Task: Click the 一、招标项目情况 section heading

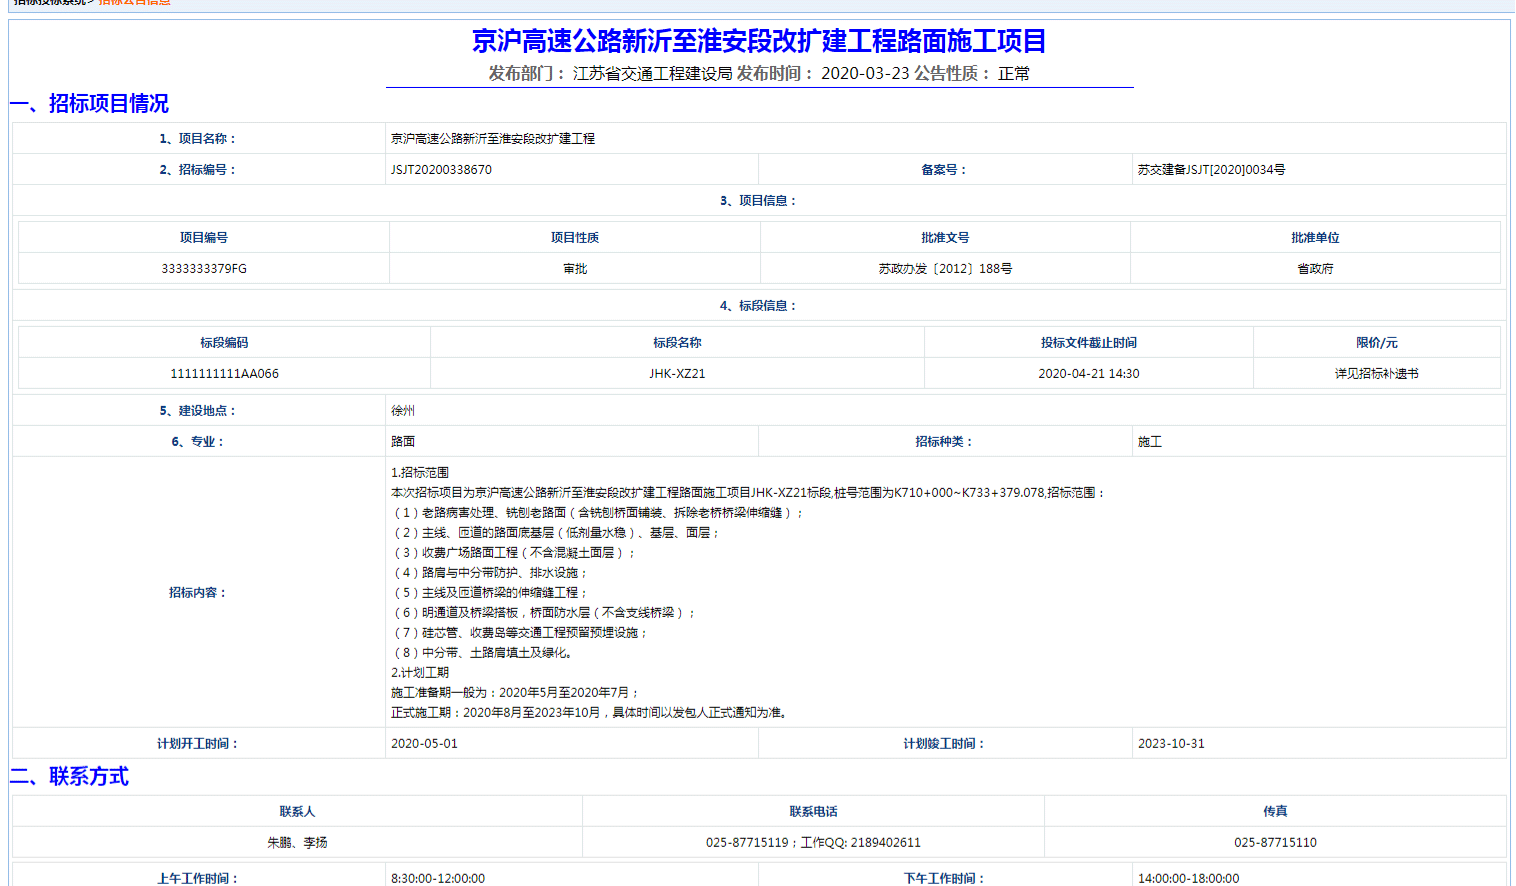Action: coord(89,104)
